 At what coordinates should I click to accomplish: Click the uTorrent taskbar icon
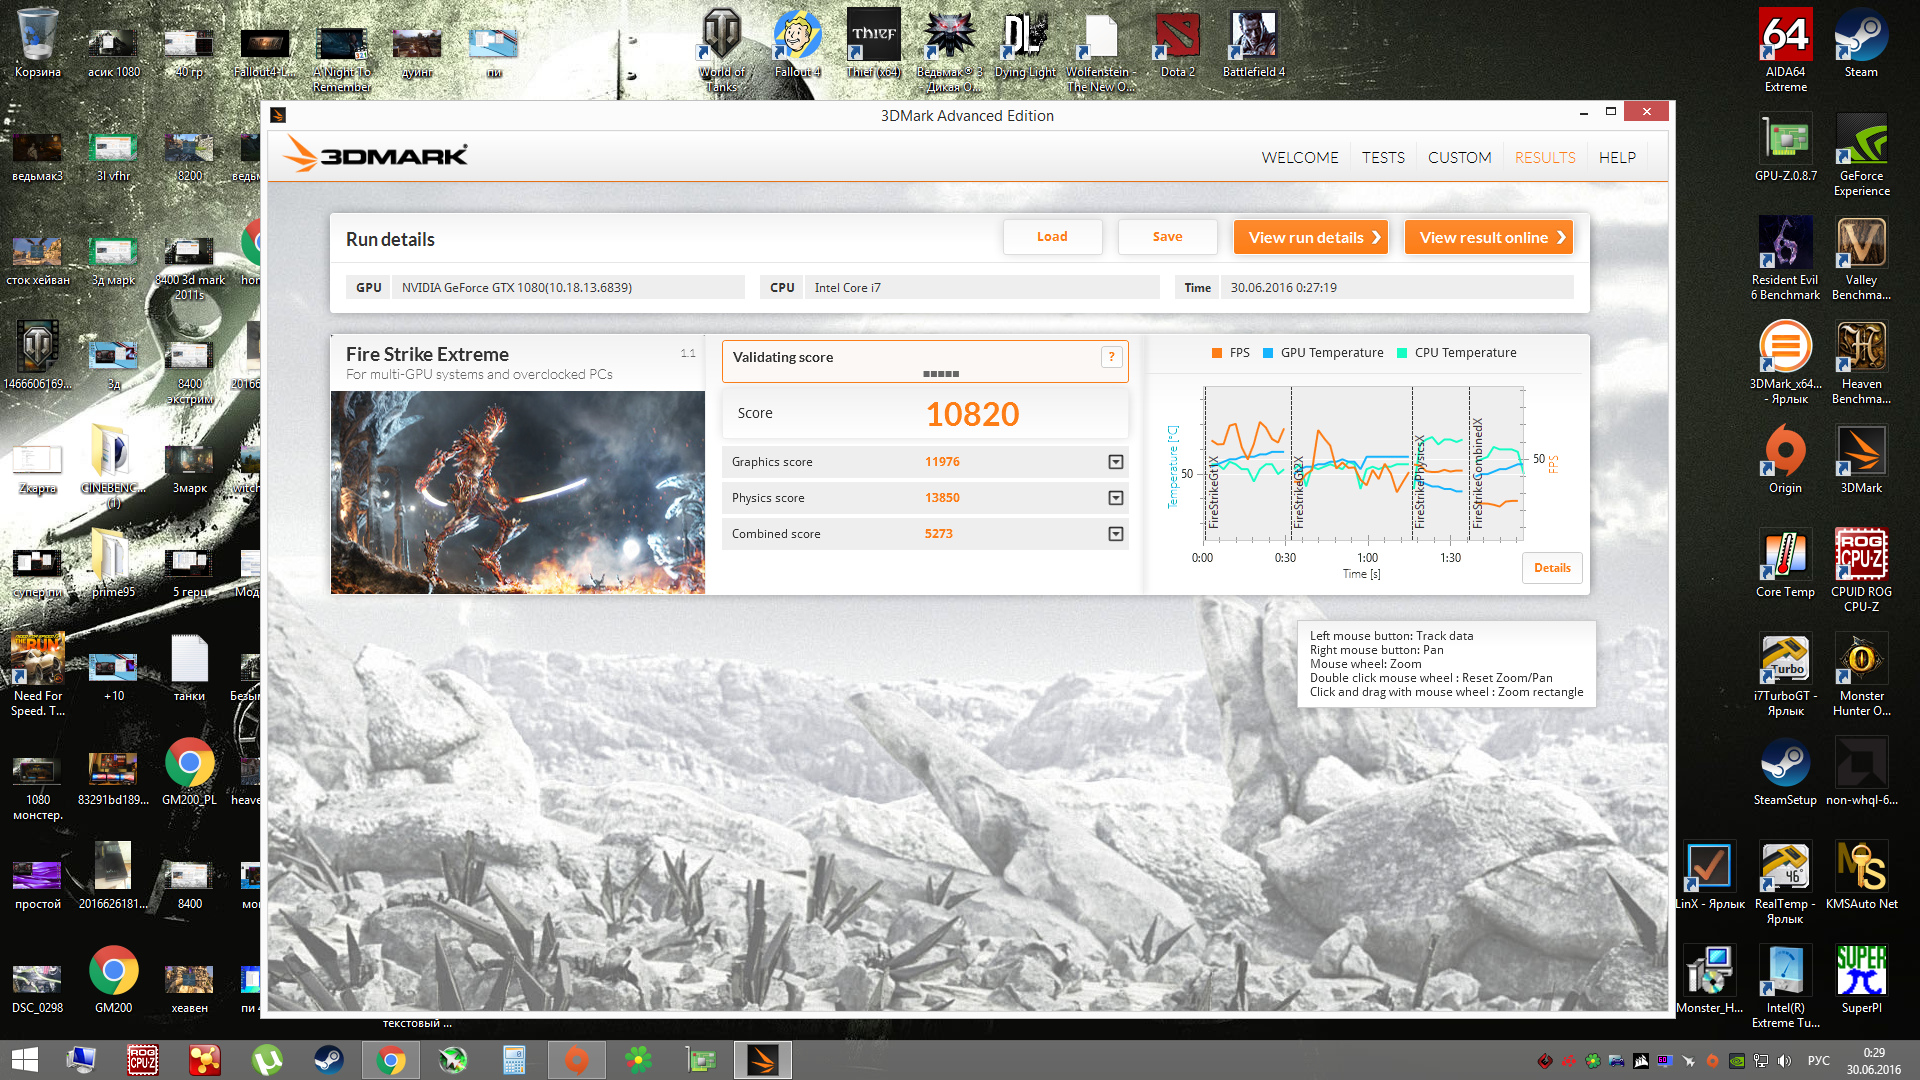(x=266, y=1060)
